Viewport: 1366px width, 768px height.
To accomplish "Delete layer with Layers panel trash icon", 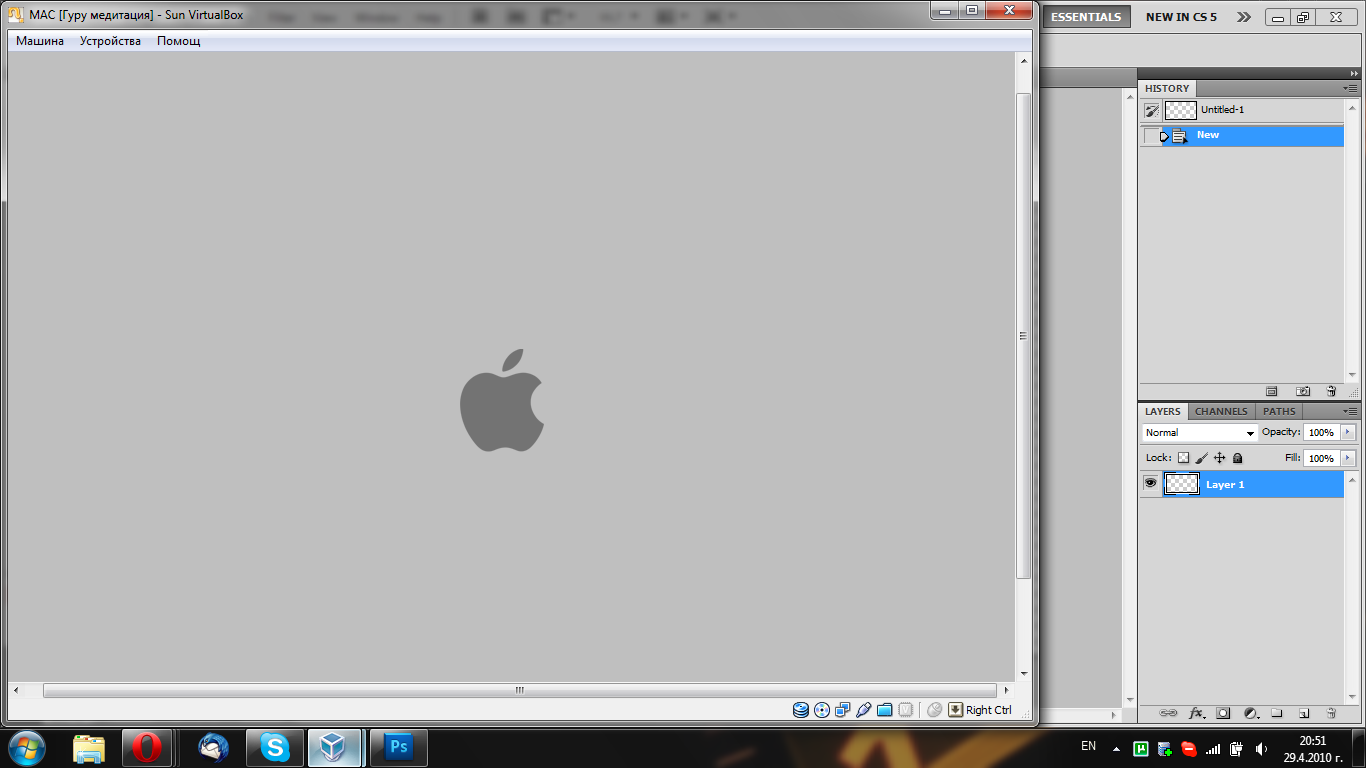I will point(1331,713).
